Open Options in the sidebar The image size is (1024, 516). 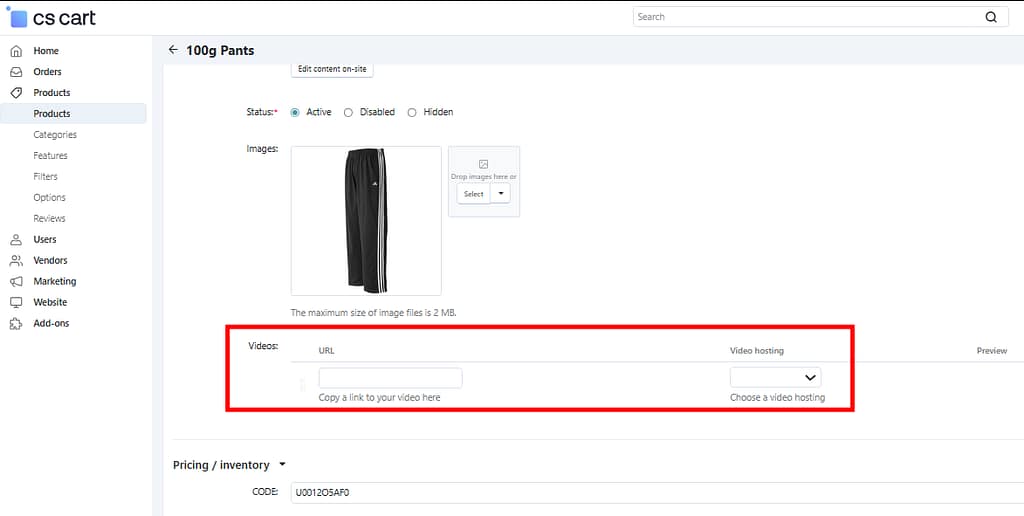click(x=50, y=197)
